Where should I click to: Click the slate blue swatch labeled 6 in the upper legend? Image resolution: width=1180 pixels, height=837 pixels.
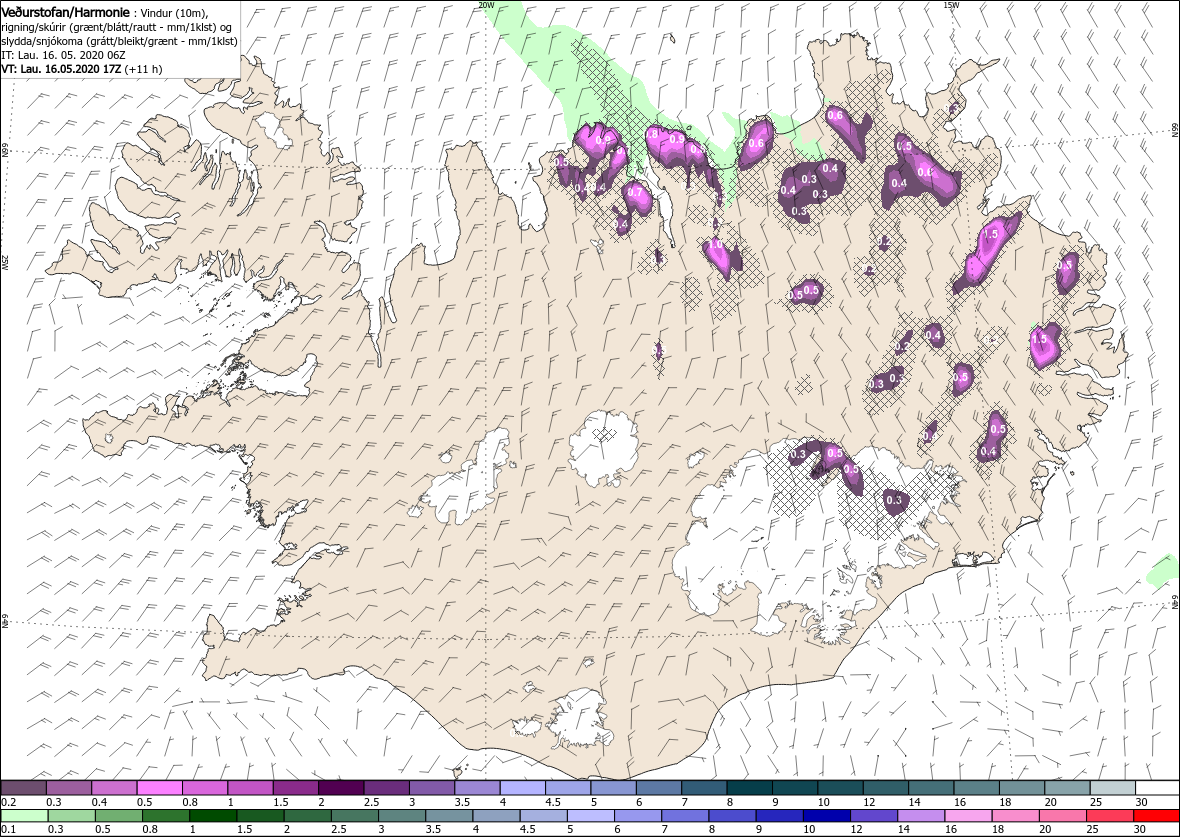(658, 788)
